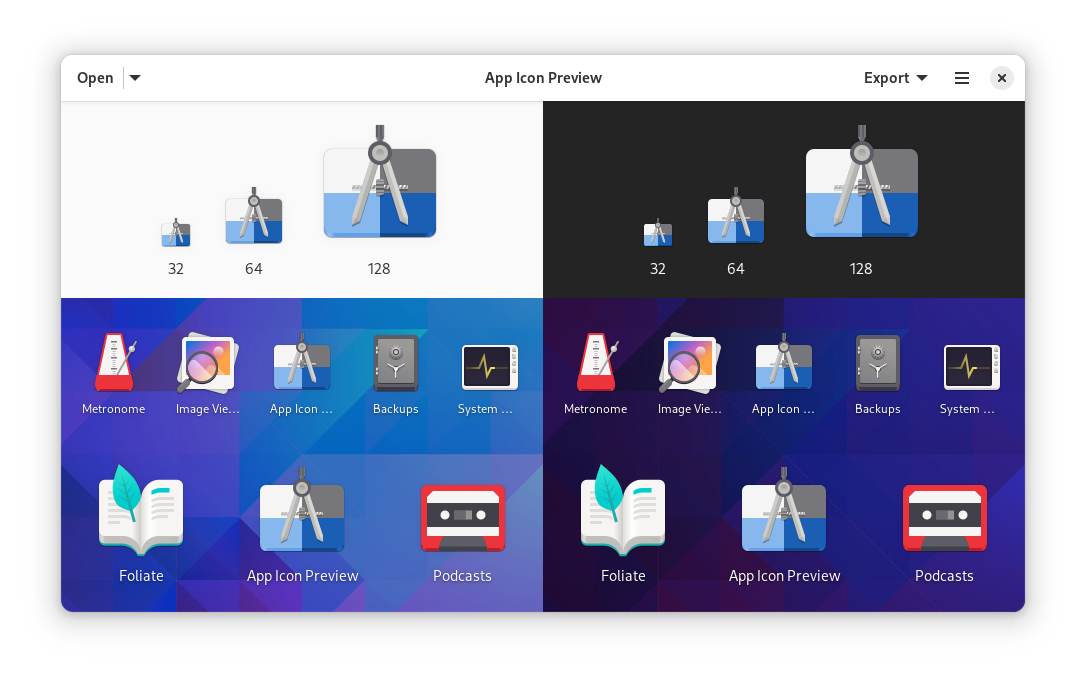Click the 'App Icon Preview' window title
The height and width of the screenshot is (679, 1086).
pos(543,78)
